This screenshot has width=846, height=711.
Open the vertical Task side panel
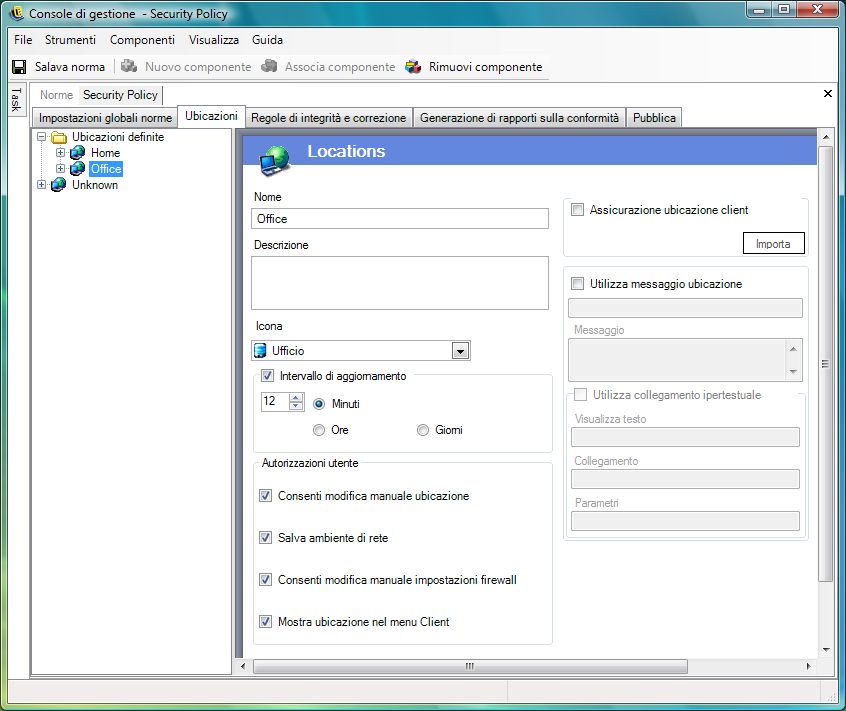click(x=17, y=99)
